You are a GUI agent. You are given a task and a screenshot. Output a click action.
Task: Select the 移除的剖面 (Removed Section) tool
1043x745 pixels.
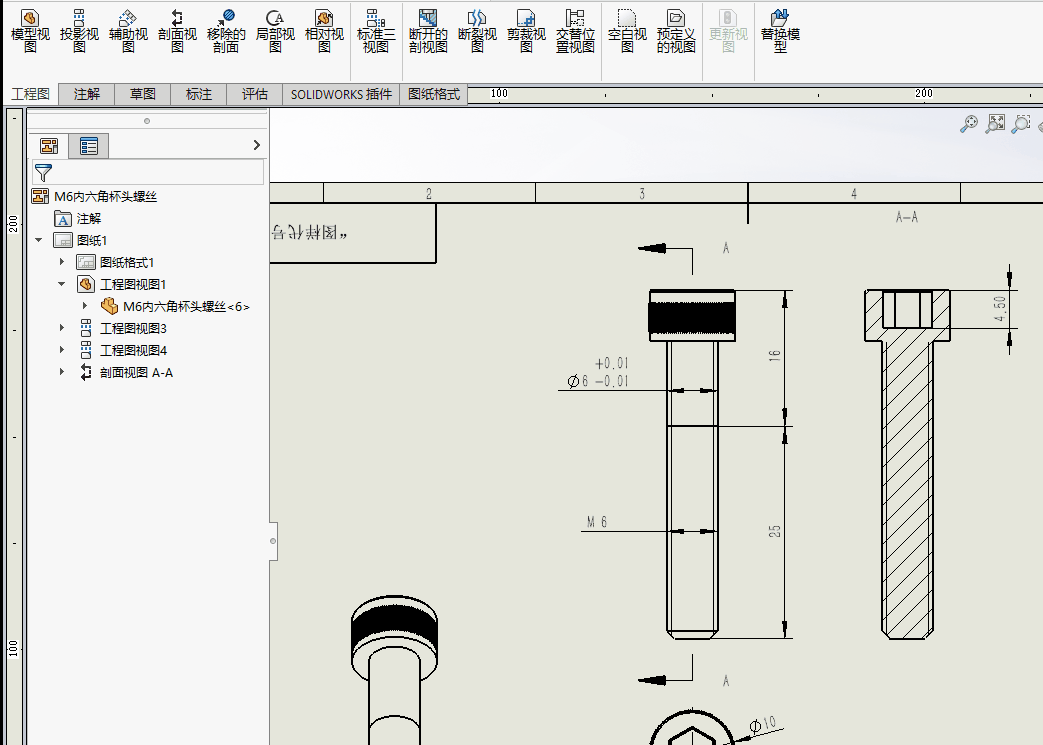pos(226,31)
